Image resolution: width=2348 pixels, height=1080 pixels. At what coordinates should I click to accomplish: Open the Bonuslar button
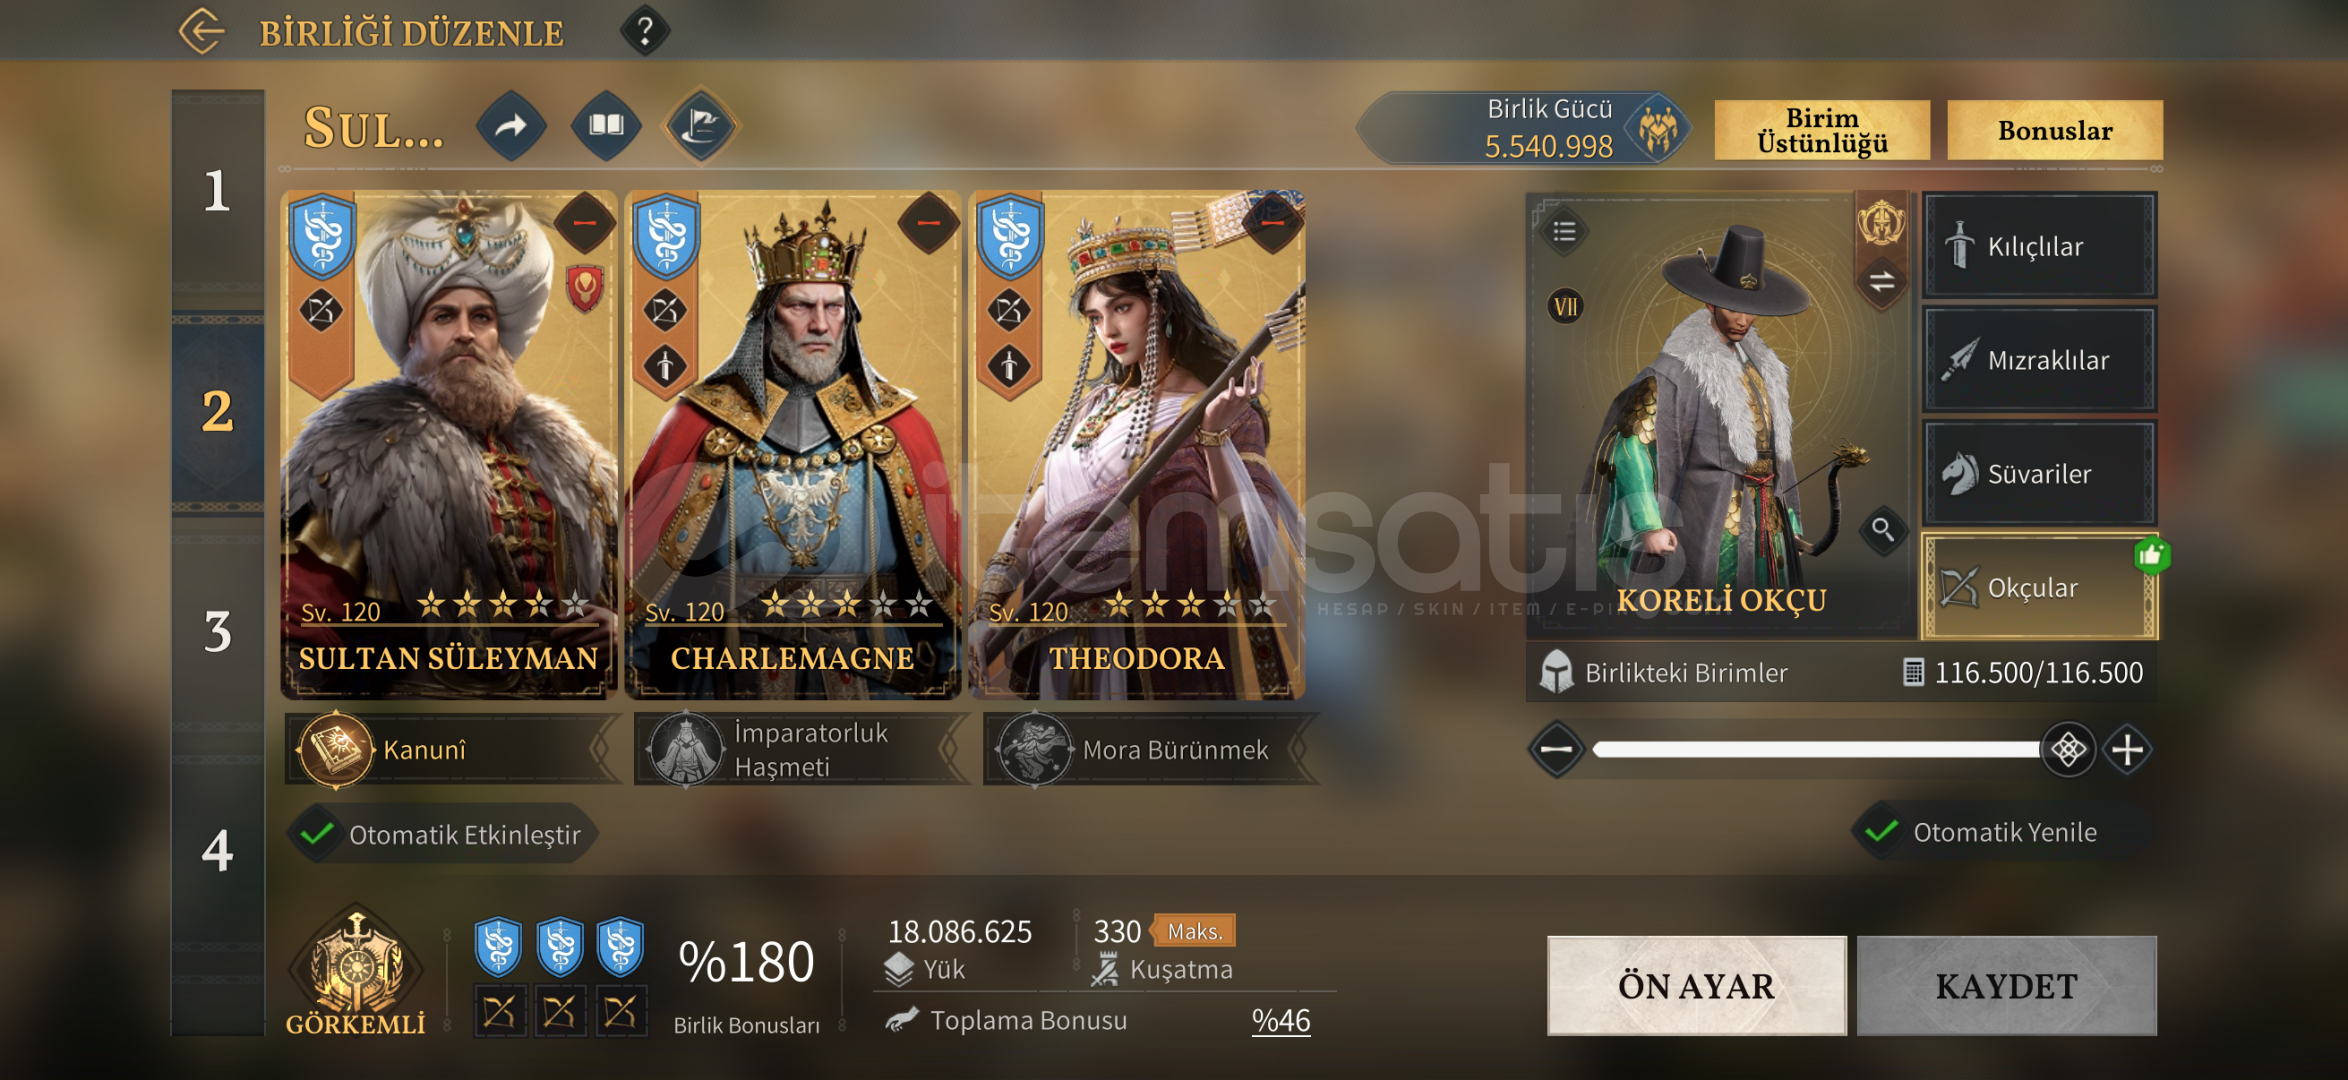pos(2055,131)
